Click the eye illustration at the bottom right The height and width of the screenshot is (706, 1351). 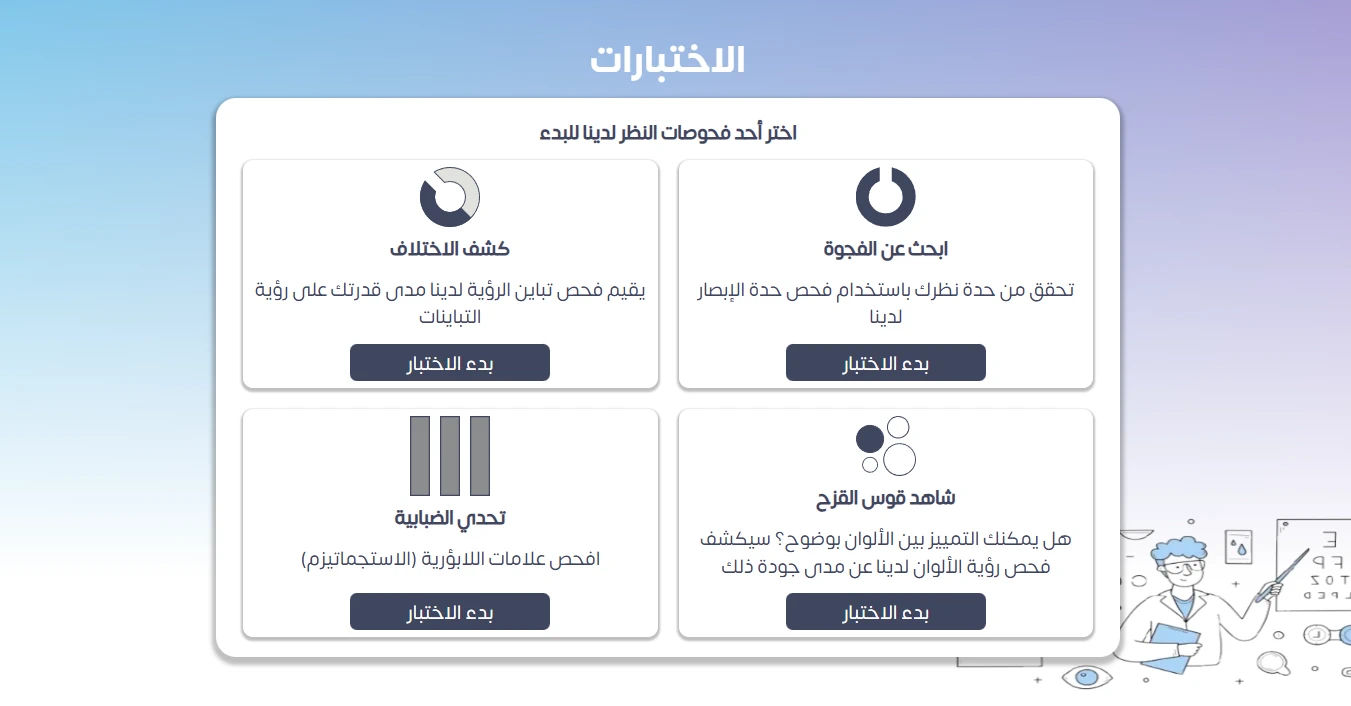(x=1086, y=677)
